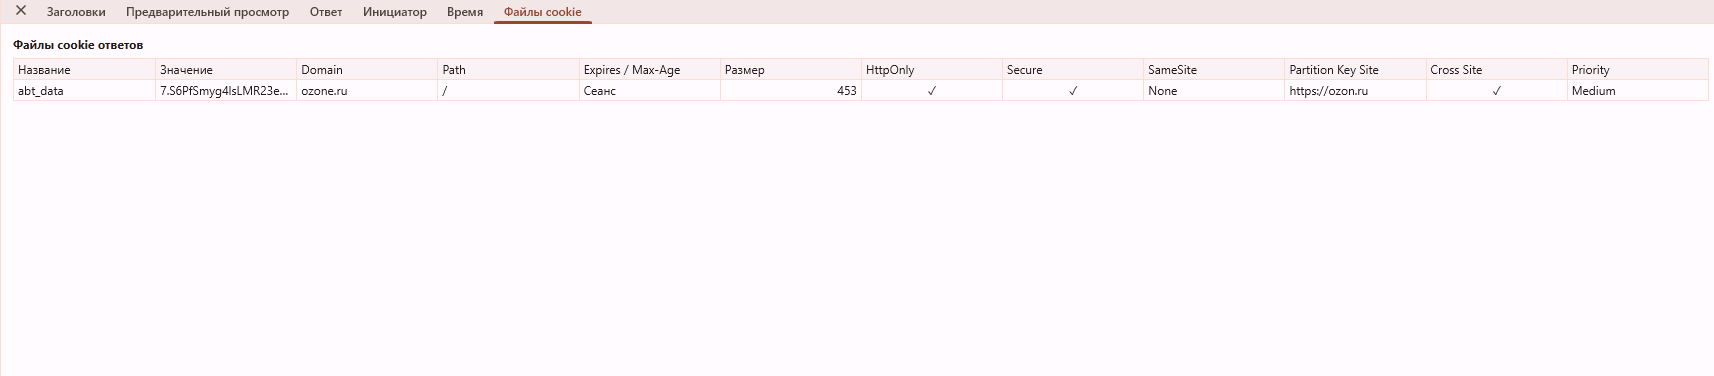
Task: Click the Priority column header
Action: pyautogui.click(x=1637, y=70)
